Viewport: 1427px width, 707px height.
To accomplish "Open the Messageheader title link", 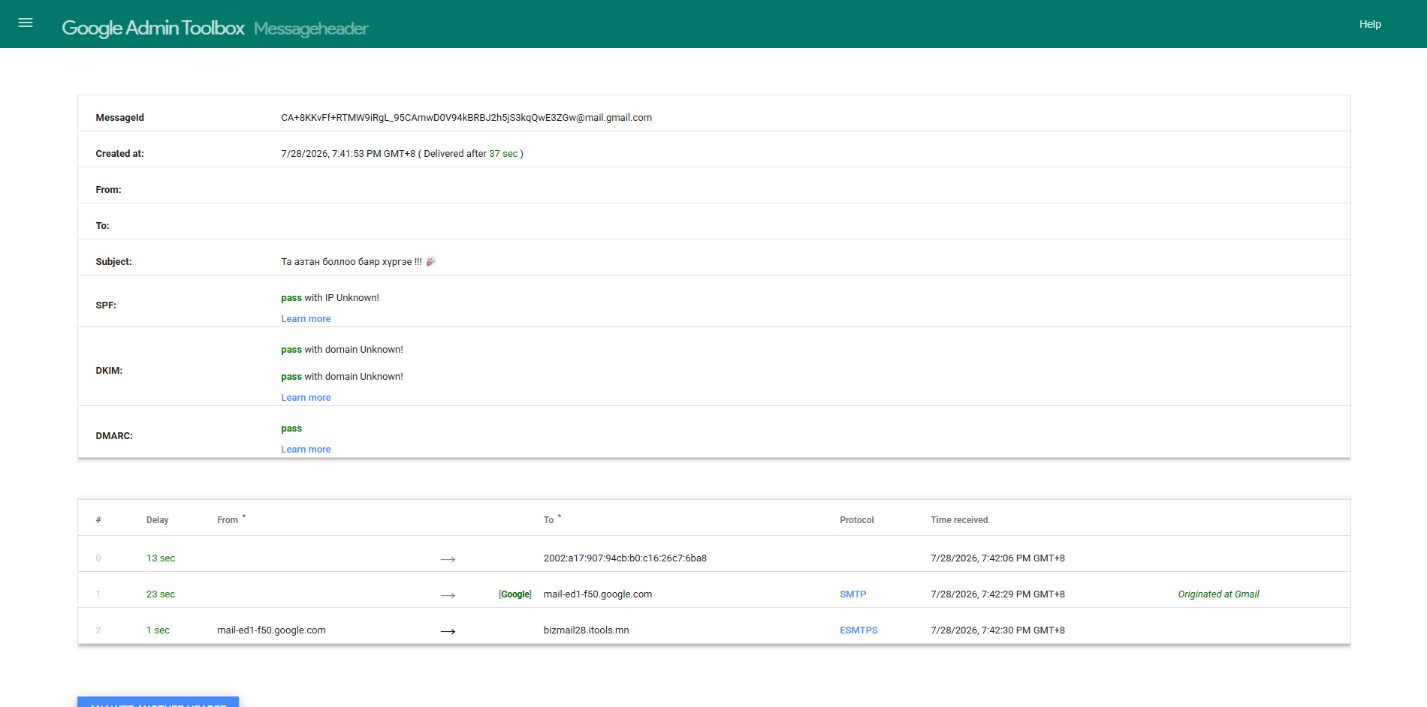I will [311, 28].
